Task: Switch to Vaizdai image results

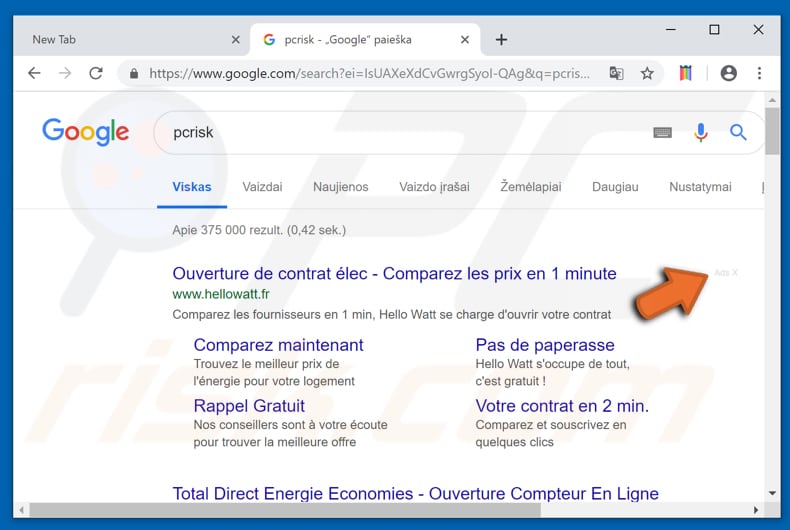Action: [262, 187]
